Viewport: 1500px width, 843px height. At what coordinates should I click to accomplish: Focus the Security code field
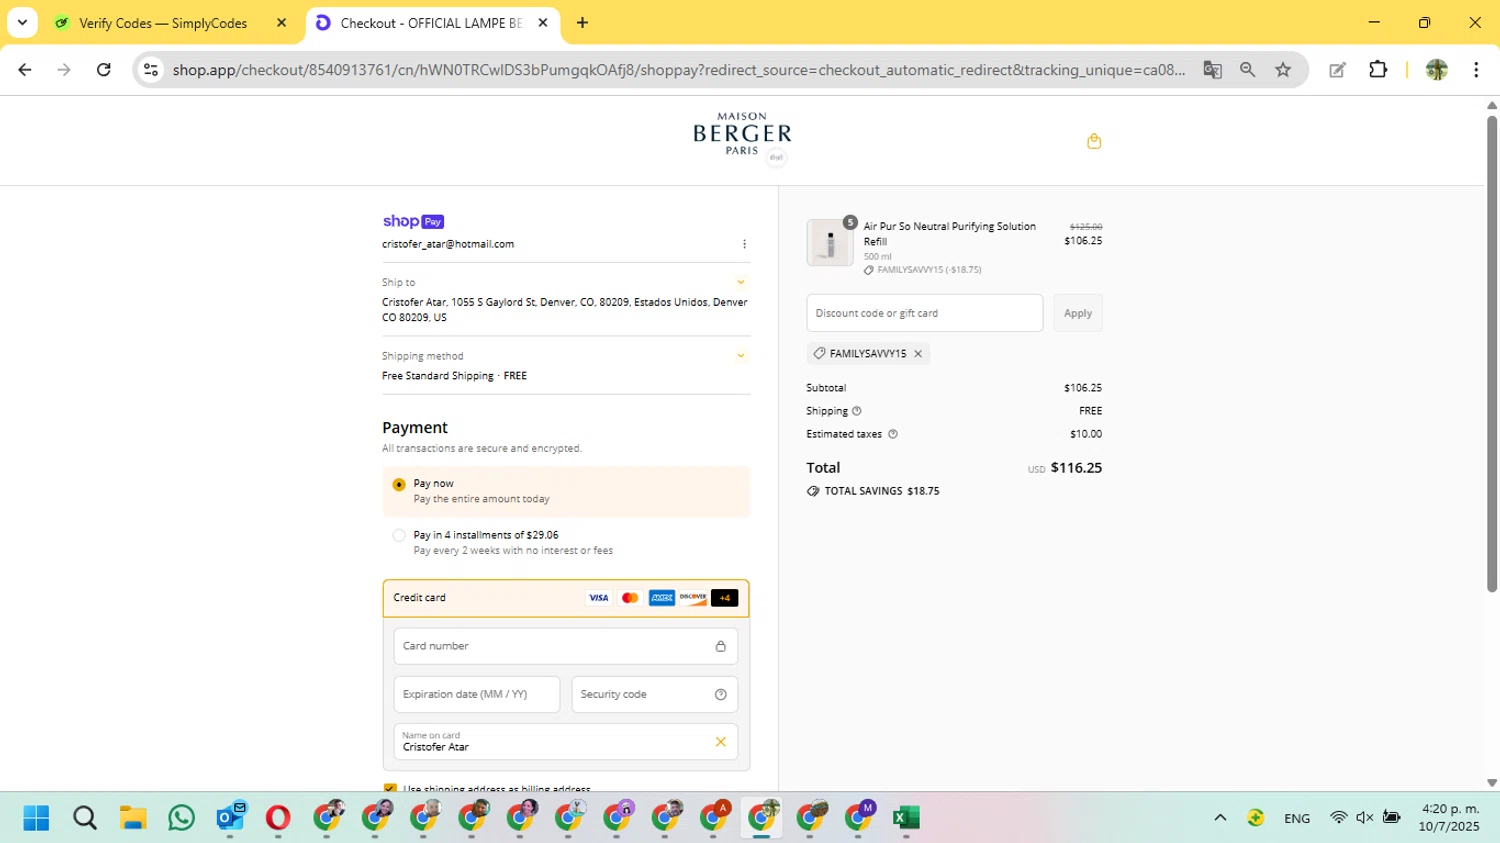(655, 694)
